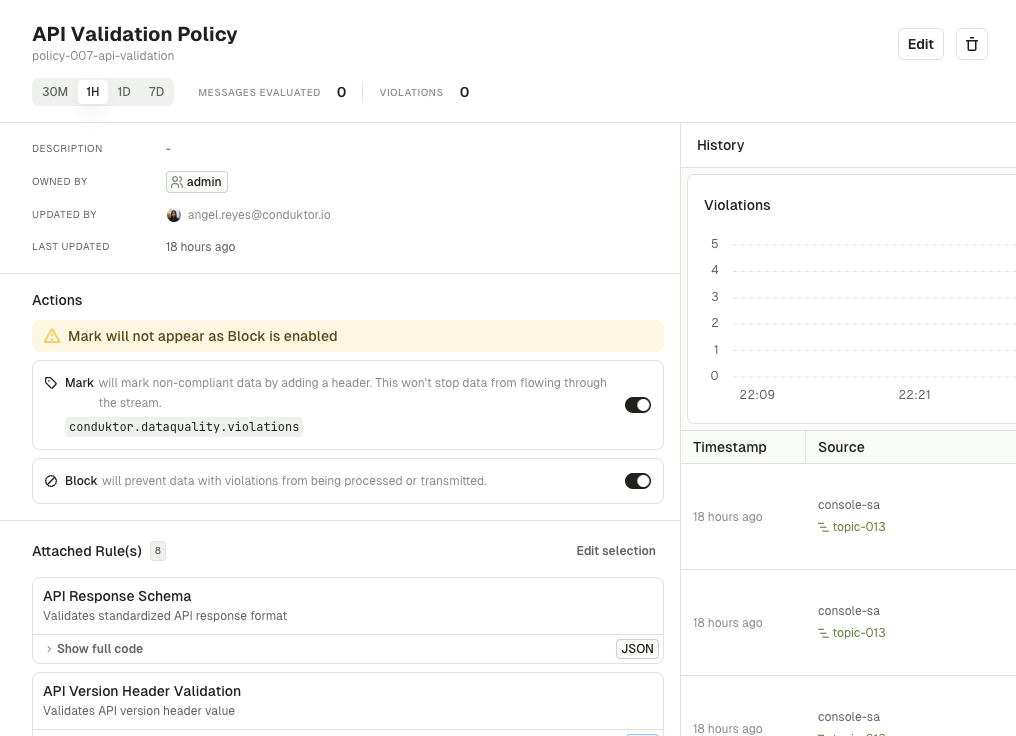Sort by the Timestamp column header

[727, 447]
